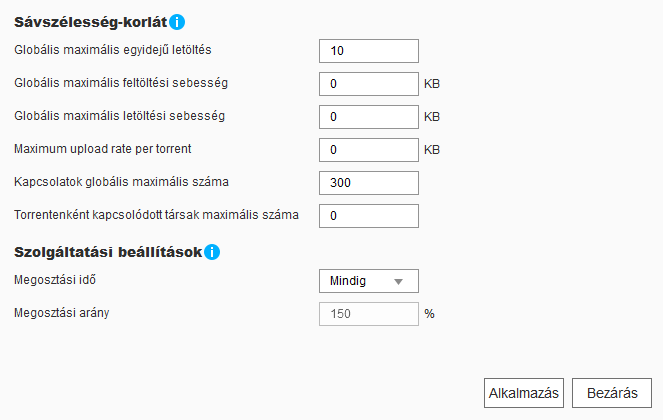Click info icon beside Sávszélesség-korlát heading
Viewport: 663px width, 420px height.
[x=177, y=21]
